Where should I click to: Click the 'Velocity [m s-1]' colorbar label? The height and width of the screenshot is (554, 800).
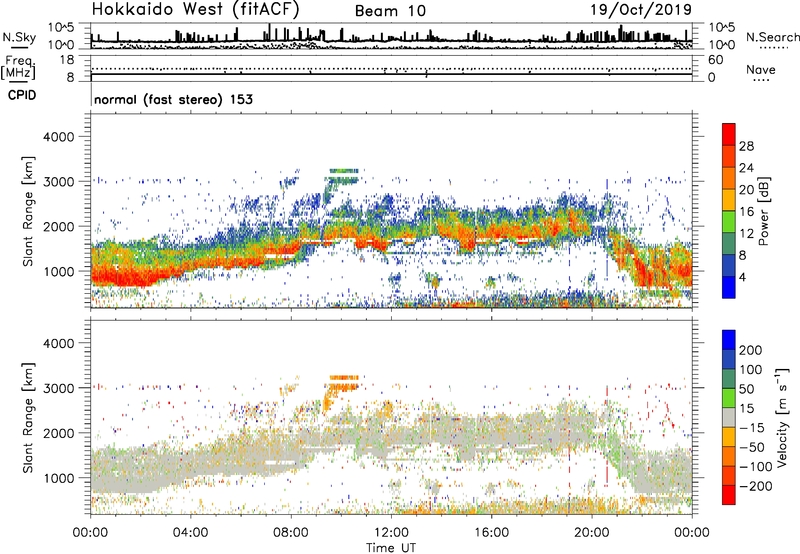click(x=782, y=417)
